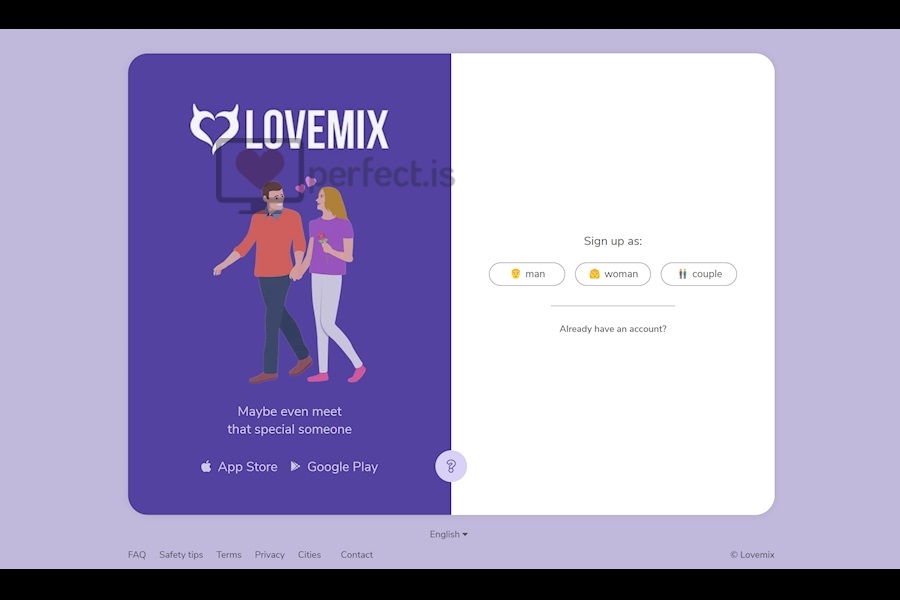Viewport: 900px width, 600px height.
Task: Click the "Sign up as:" heading
Action: pos(613,241)
